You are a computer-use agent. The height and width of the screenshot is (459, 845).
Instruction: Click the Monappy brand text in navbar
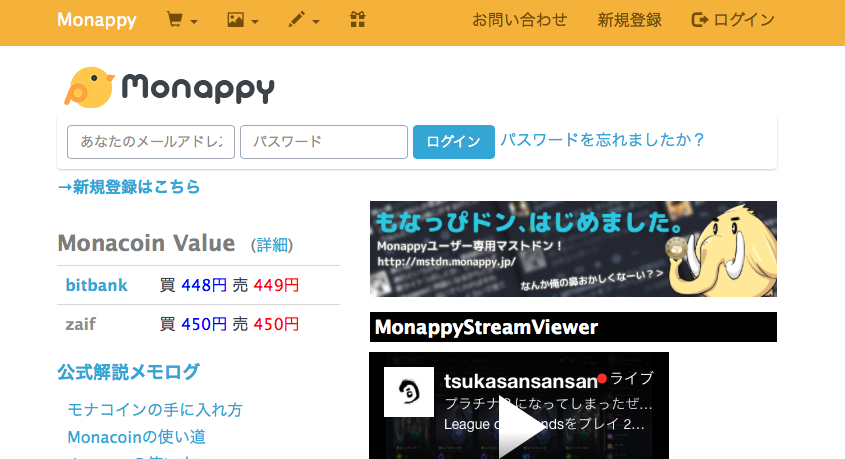[x=97, y=20]
